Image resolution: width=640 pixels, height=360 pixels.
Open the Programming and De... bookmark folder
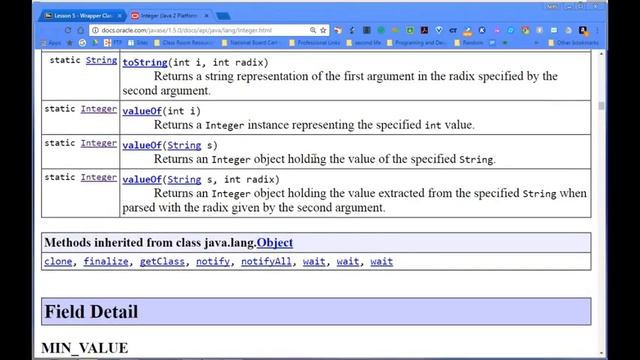click(x=417, y=42)
